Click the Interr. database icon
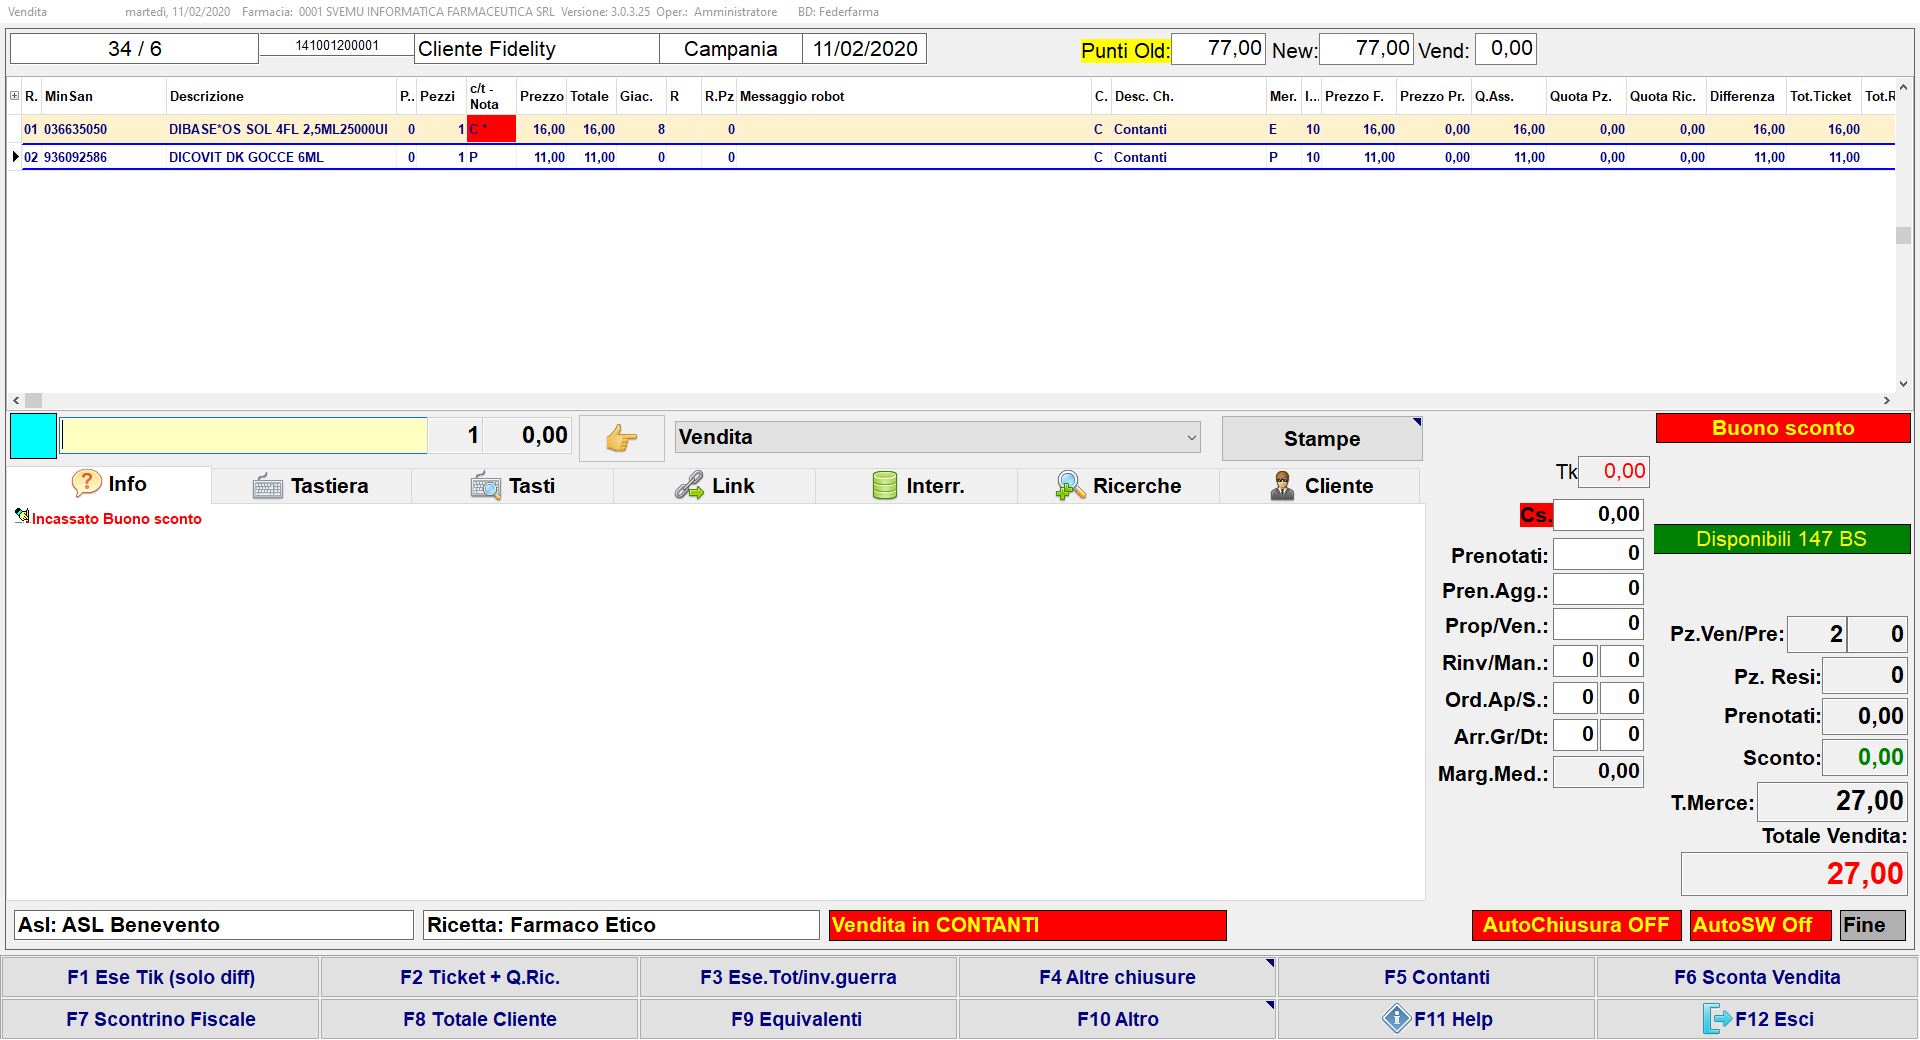The height and width of the screenshot is (1040, 1920). click(x=884, y=486)
